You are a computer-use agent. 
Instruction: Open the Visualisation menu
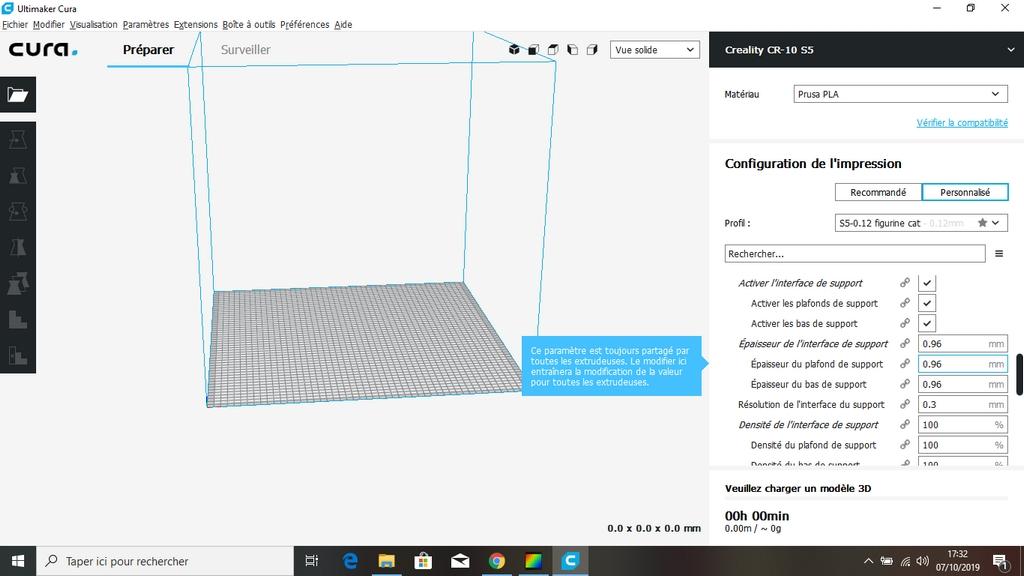pyautogui.click(x=93, y=24)
